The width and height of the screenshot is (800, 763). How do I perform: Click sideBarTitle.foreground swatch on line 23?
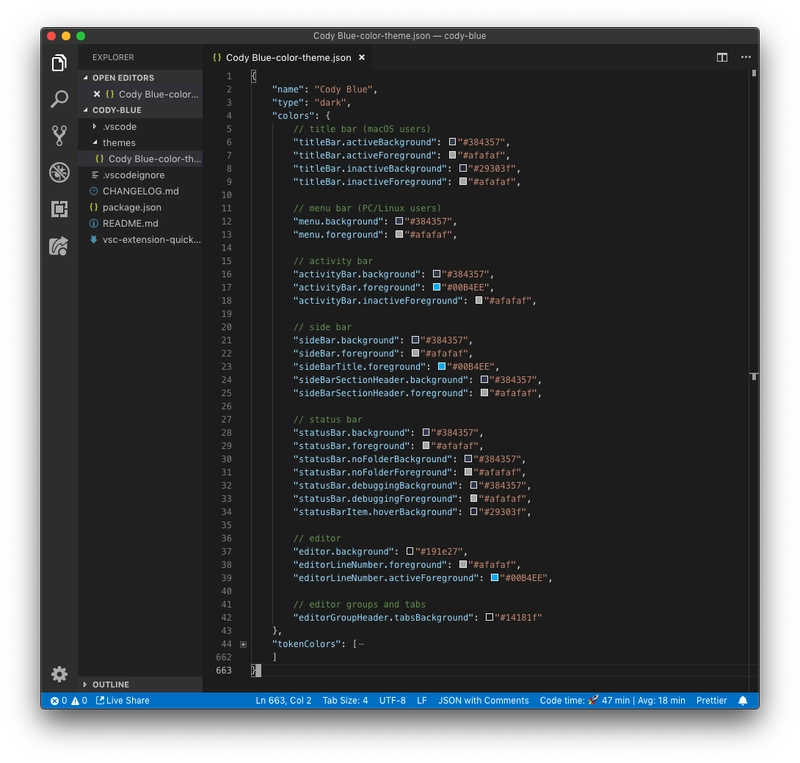click(x=442, y=366)
